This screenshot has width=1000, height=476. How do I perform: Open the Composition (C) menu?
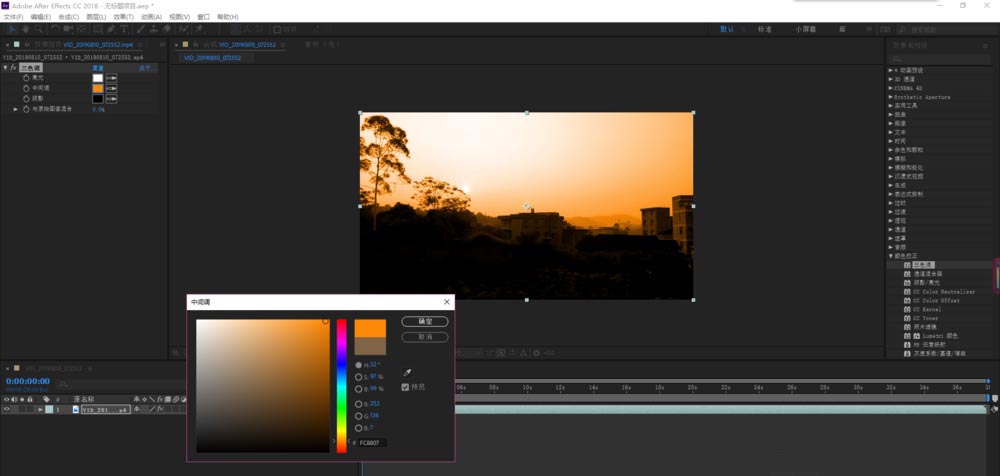69,17
